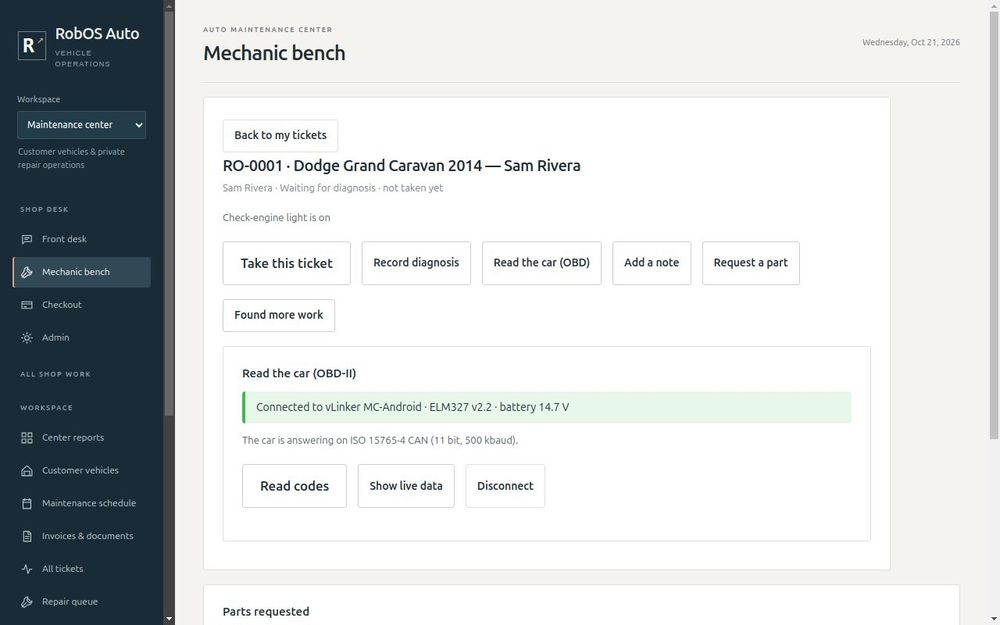Image resolution: width=1000 pixels, height=625 pixels.
Task: Click the Record diagnosis button
Action: click(416, 263)
